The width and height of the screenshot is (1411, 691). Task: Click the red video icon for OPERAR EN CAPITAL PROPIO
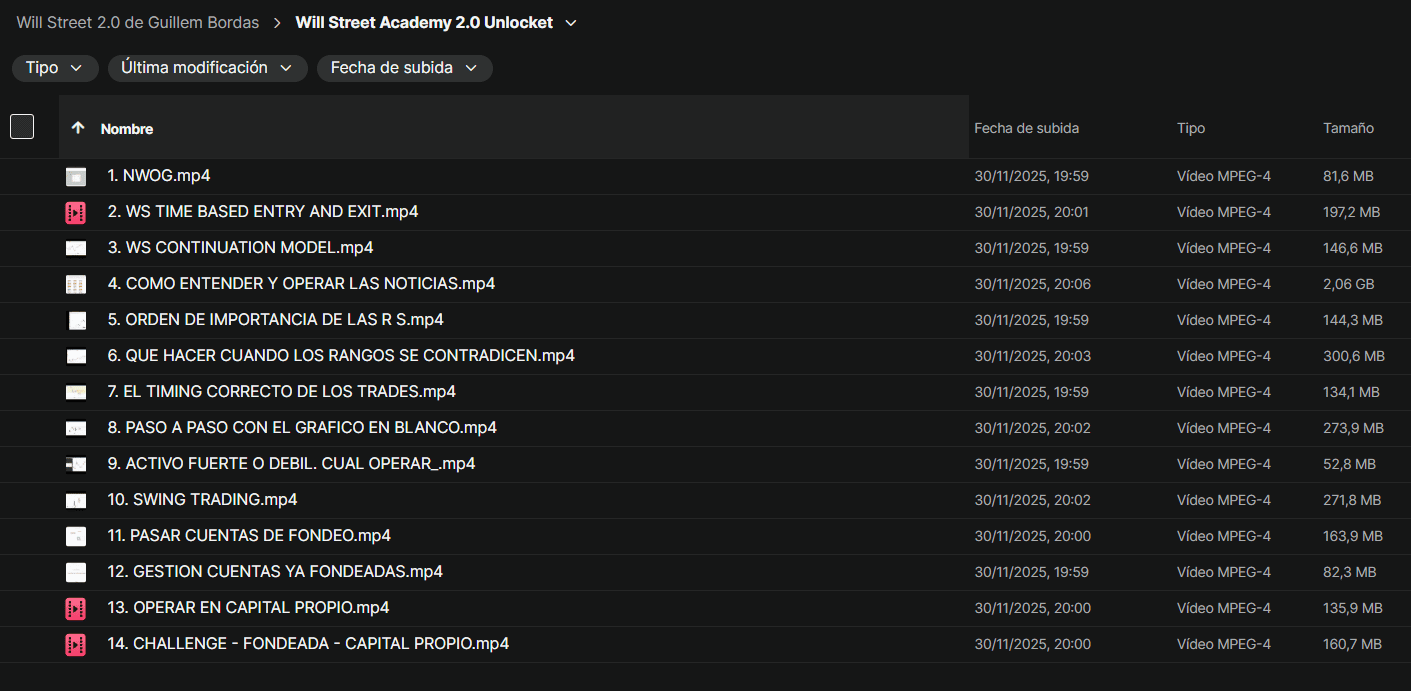tap(76, 609)
